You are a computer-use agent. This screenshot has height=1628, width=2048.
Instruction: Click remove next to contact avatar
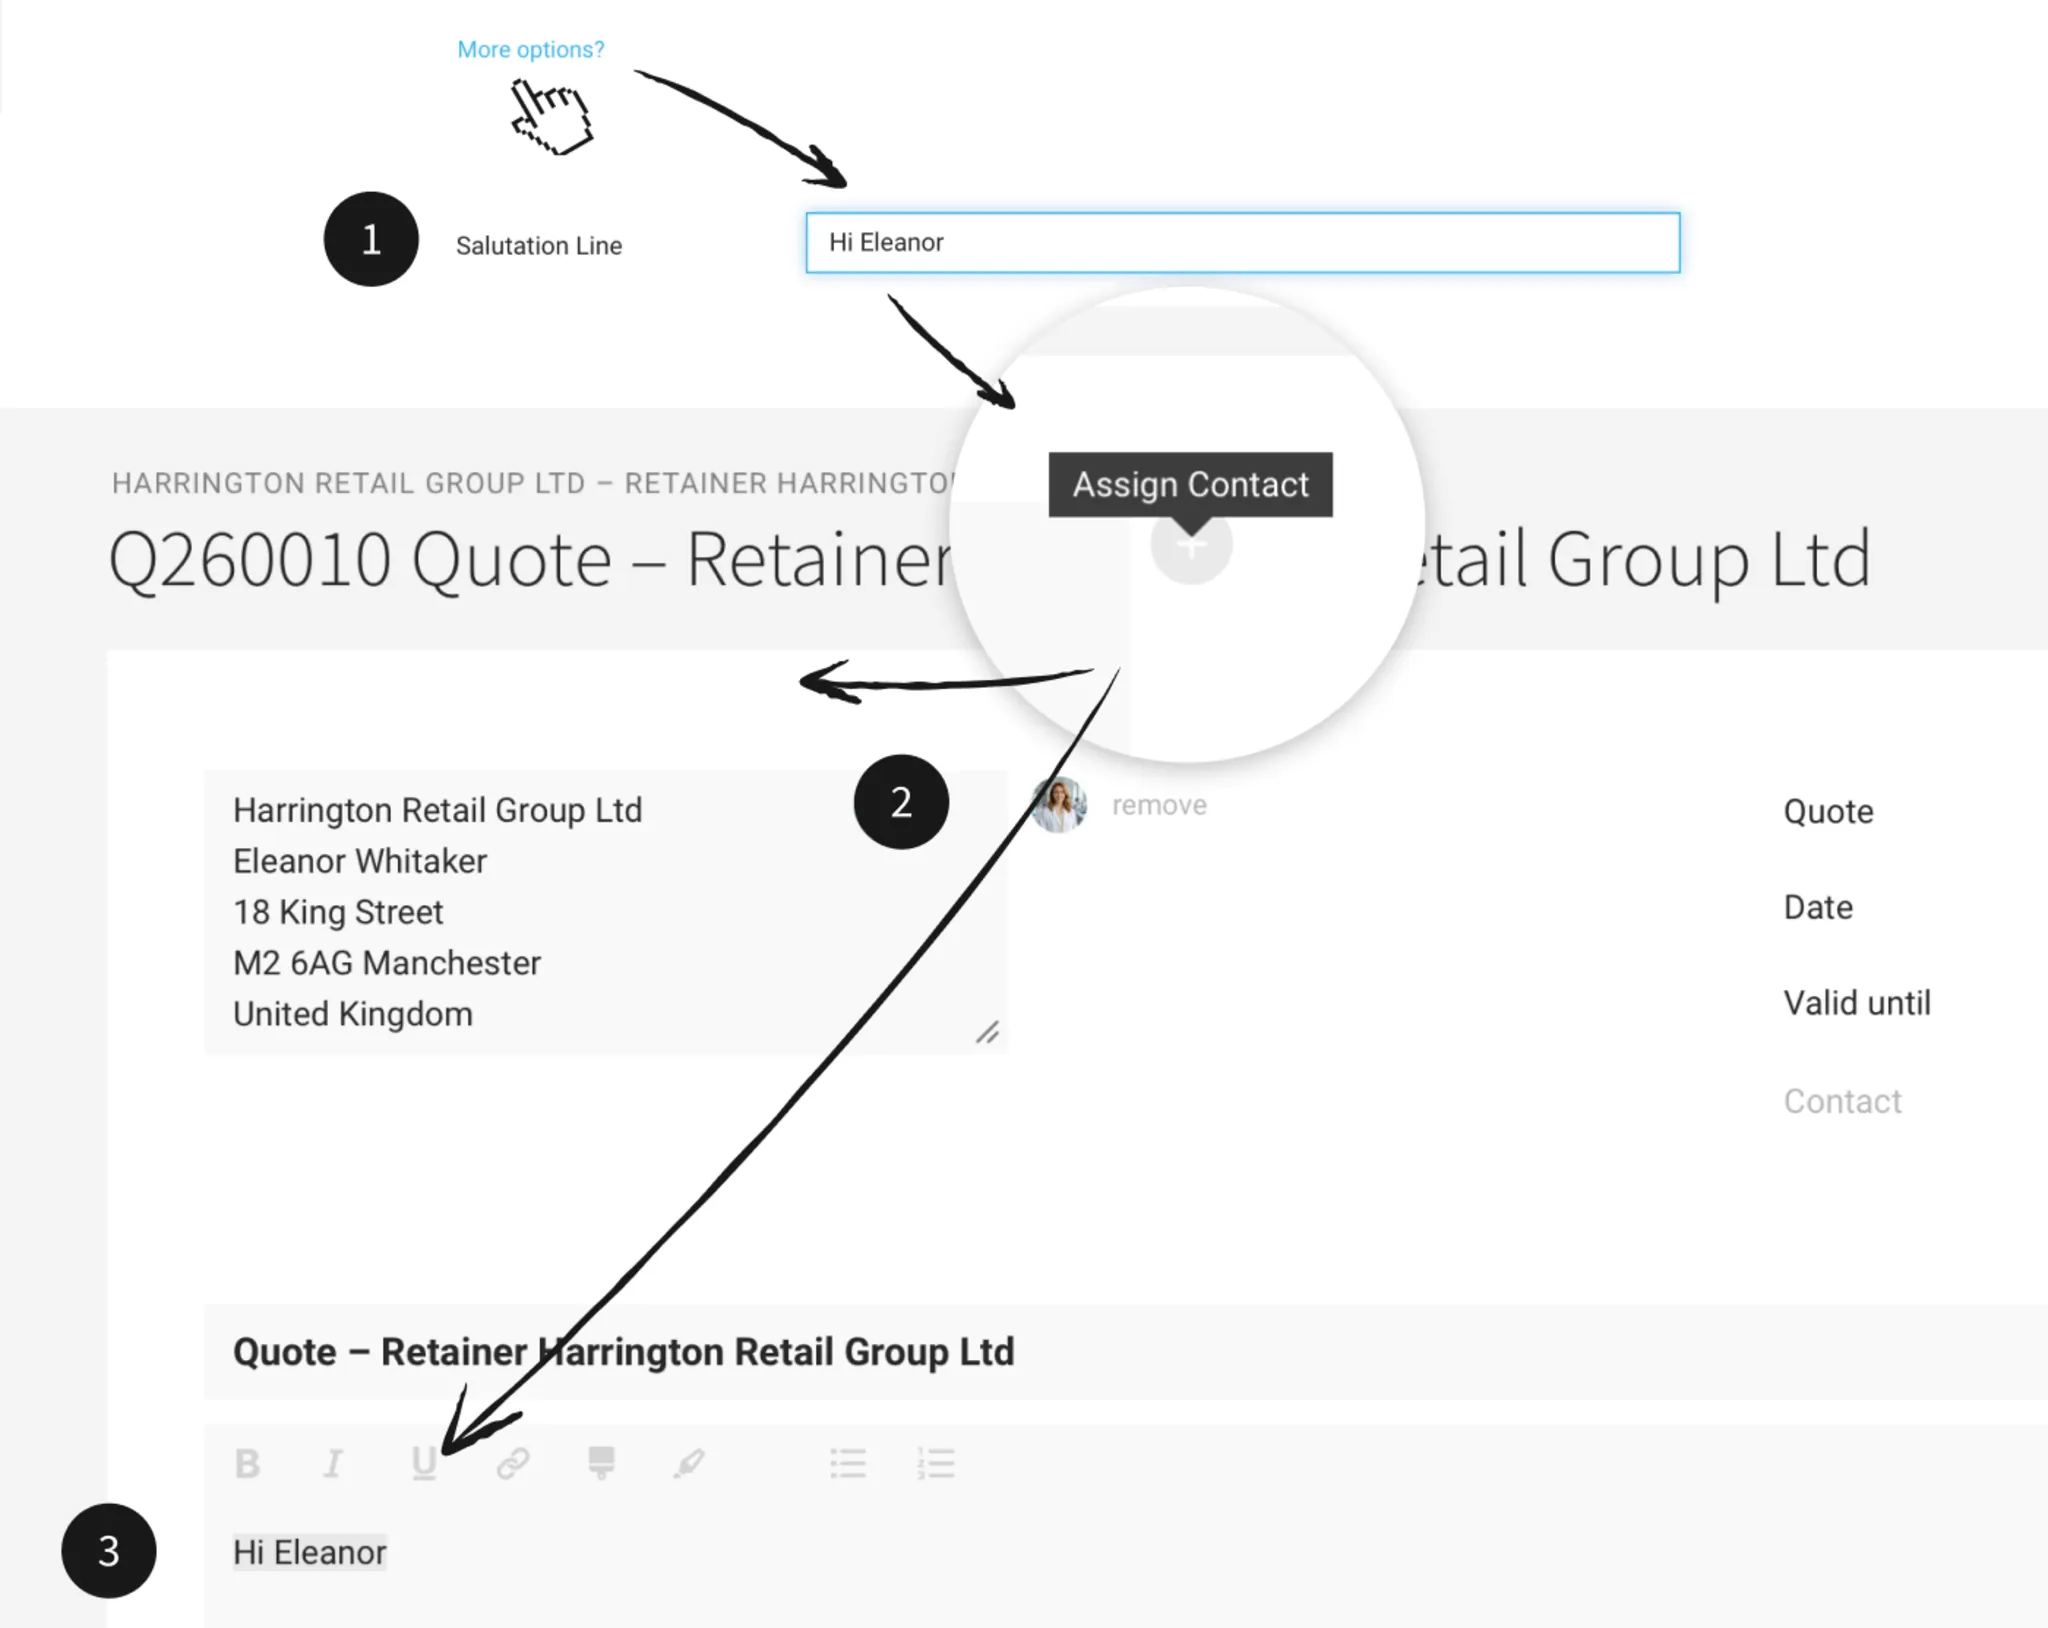pos(1159,805)
